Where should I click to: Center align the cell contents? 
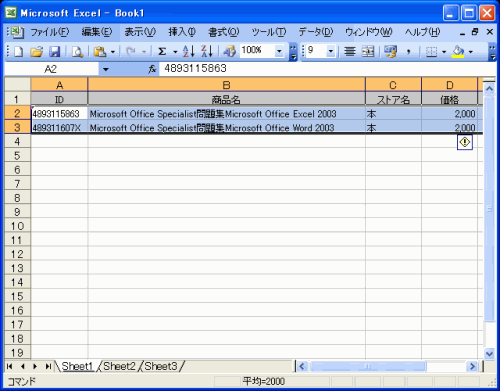(350, 52)
